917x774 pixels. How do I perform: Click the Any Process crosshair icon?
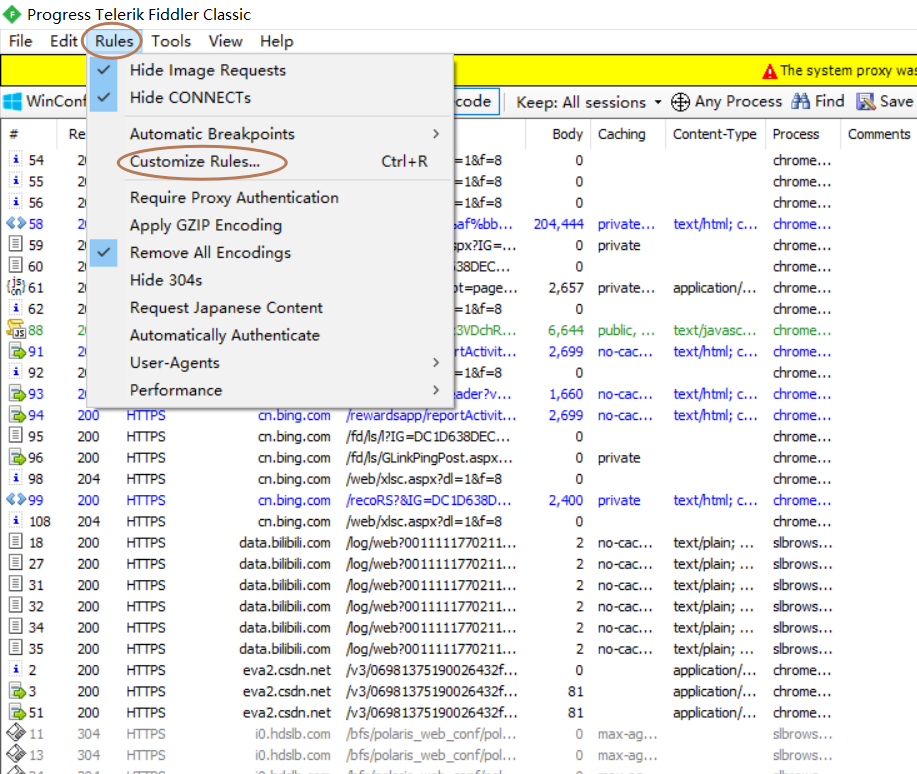click(680, 102)
